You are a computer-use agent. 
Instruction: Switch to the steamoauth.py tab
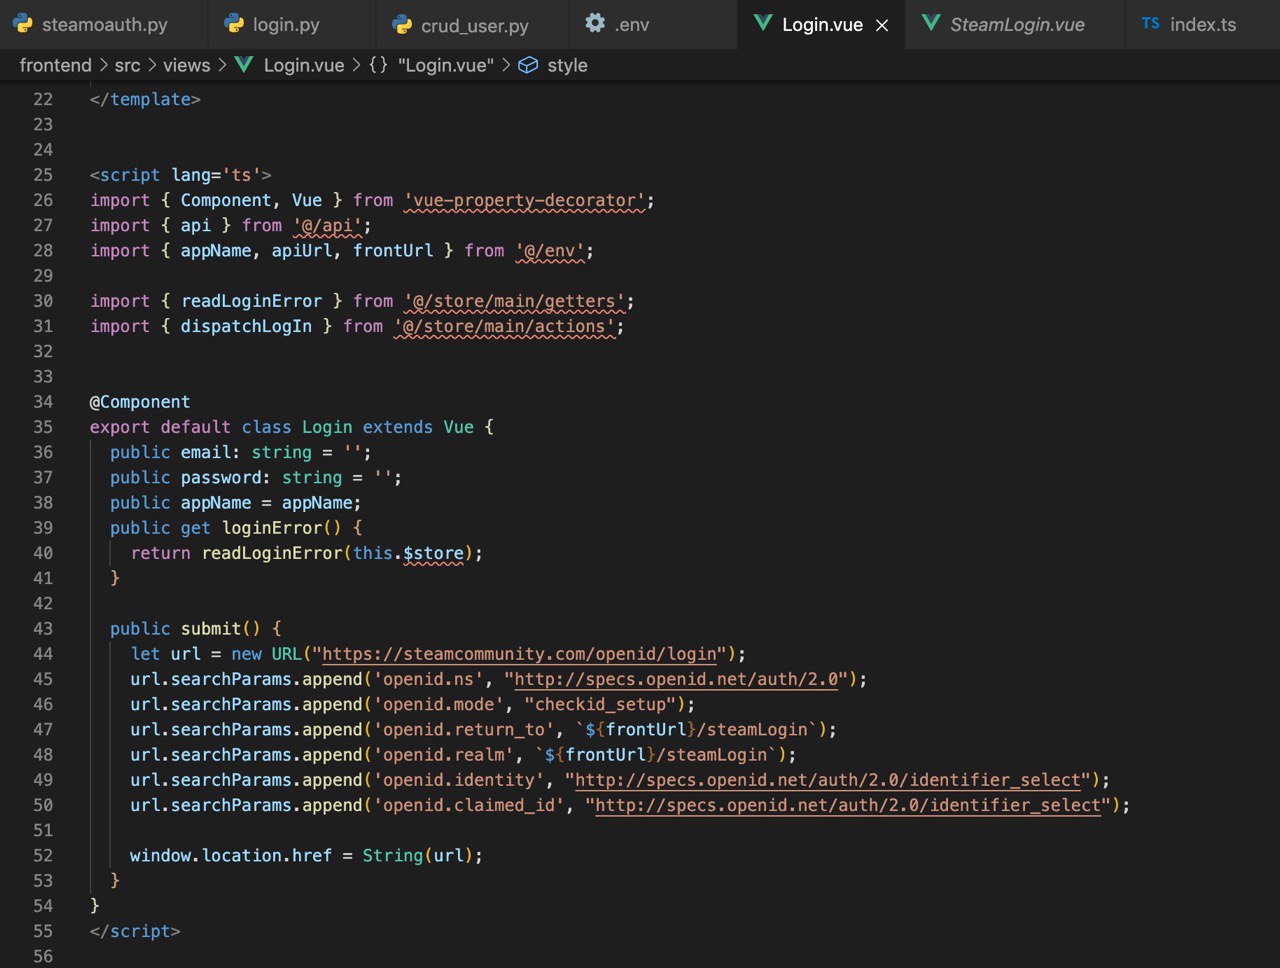[x=104, y=24]
